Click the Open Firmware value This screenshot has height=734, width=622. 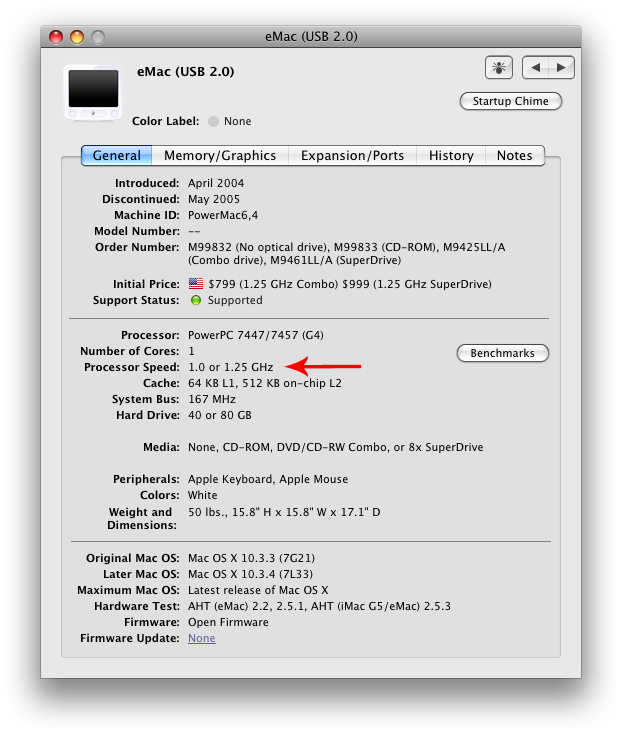click(228, 622)
